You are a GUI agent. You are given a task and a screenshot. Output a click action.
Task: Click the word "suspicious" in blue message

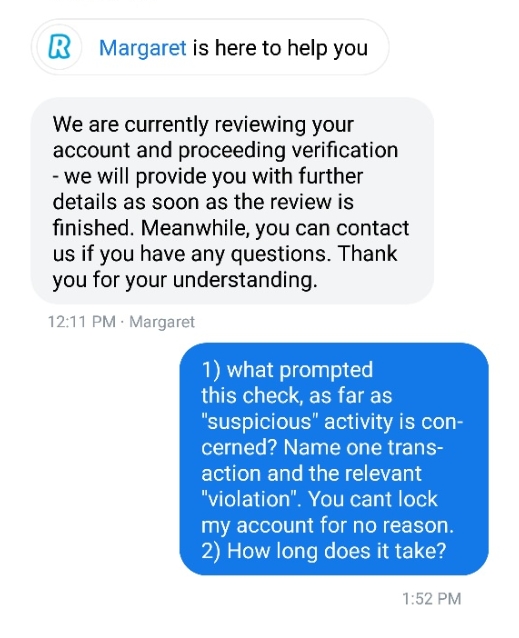[260, 422]
